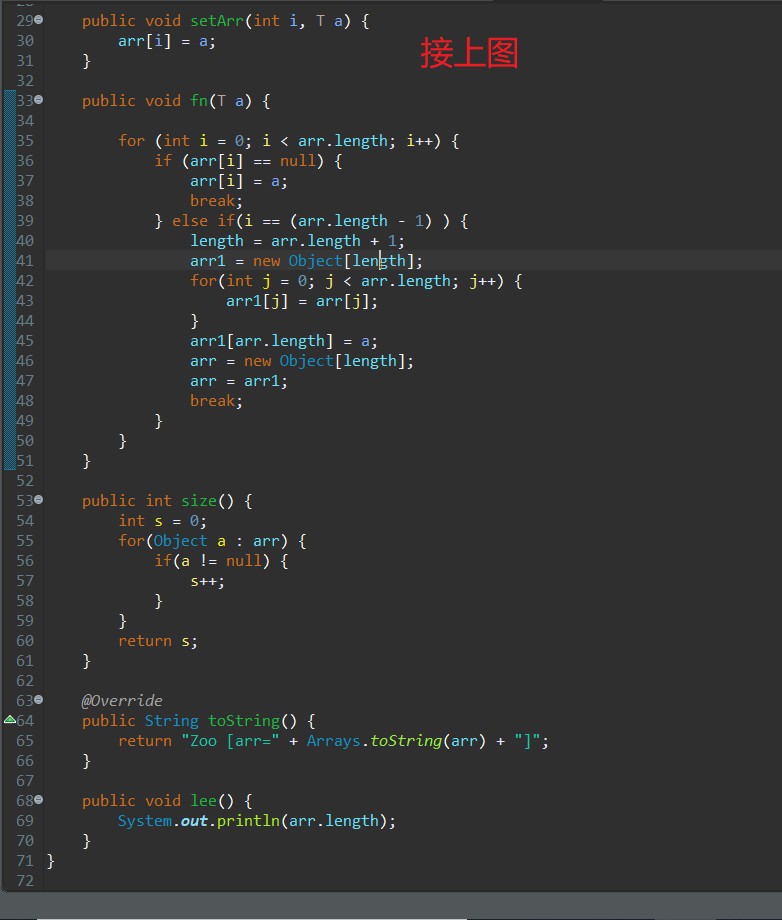Click 'j++' in the inner for loop
Image resolution: width=782 pixels, height=920 pixels.
pos(482,282)
